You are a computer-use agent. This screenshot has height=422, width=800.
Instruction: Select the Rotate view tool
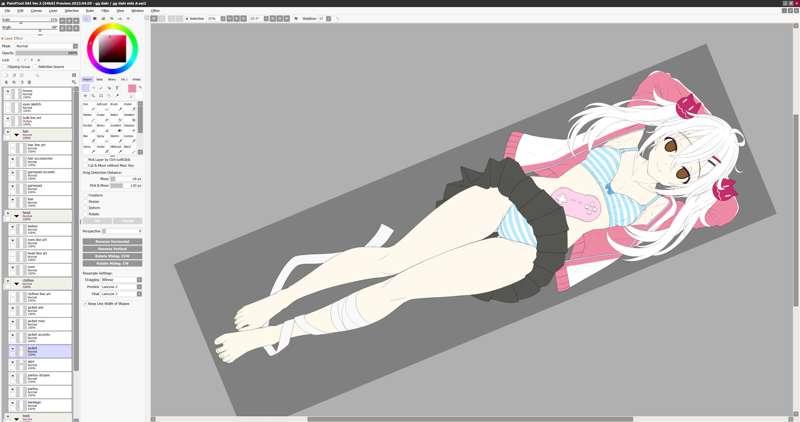click(101, 95)
